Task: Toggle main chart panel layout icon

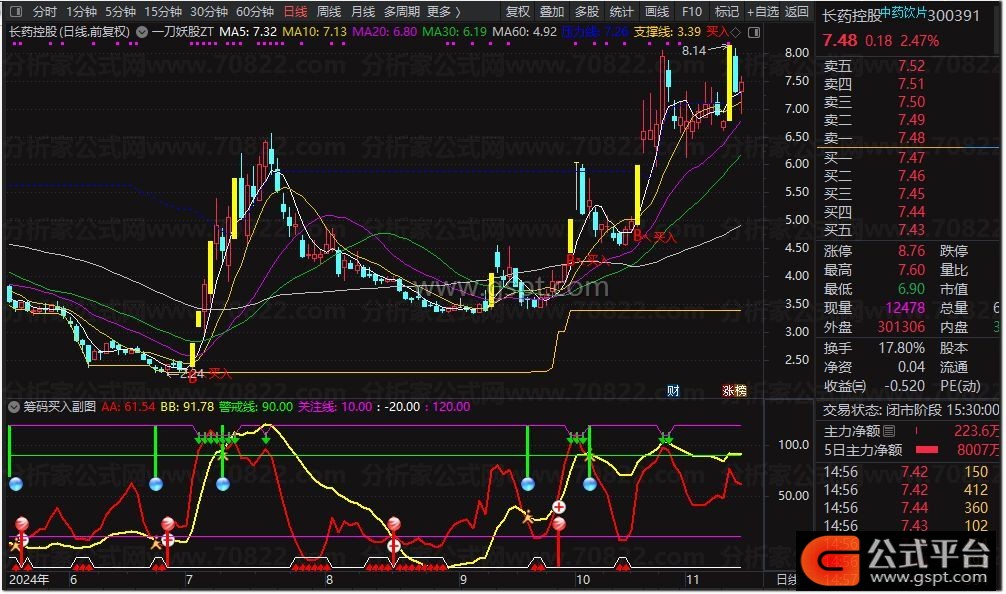Action: 754,32
